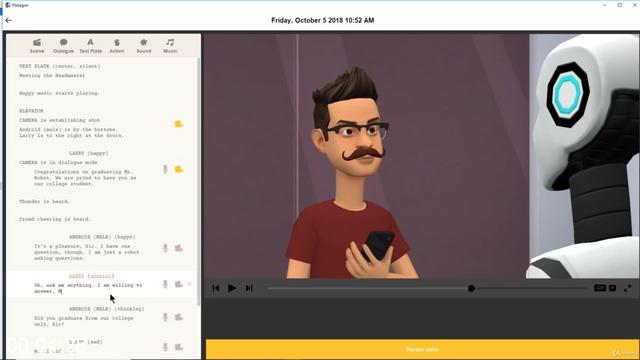The height and width of the screenshot is (360, 640).
Task: Add a Sound effect
Action: (x=144, y=46)
